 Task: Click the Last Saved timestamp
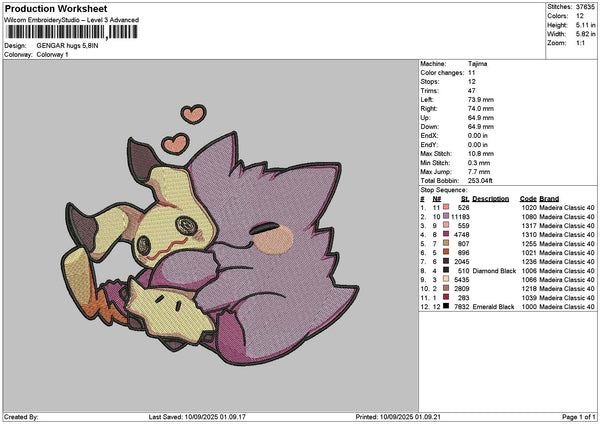197,417
